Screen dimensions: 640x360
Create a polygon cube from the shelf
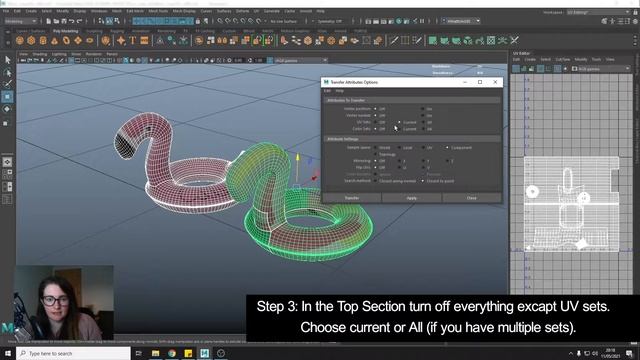pyautogui.click(x=31, y=40)
